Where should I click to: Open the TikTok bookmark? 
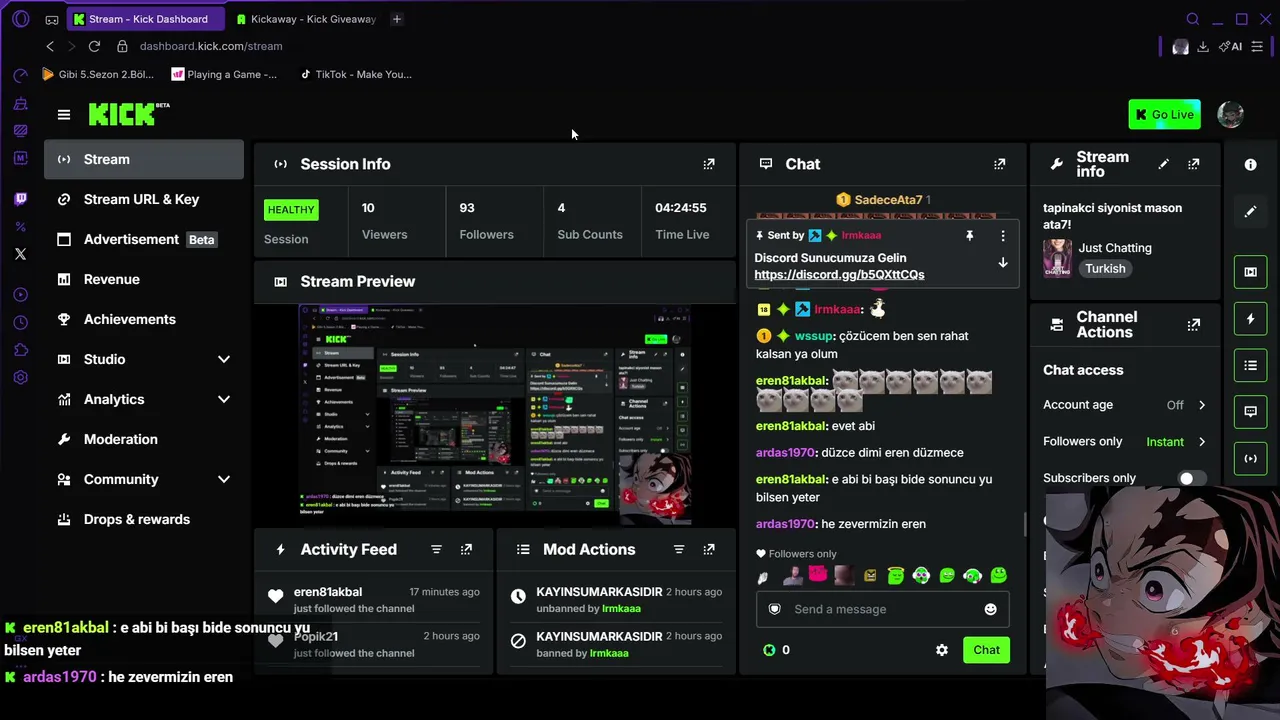(356, 74)
